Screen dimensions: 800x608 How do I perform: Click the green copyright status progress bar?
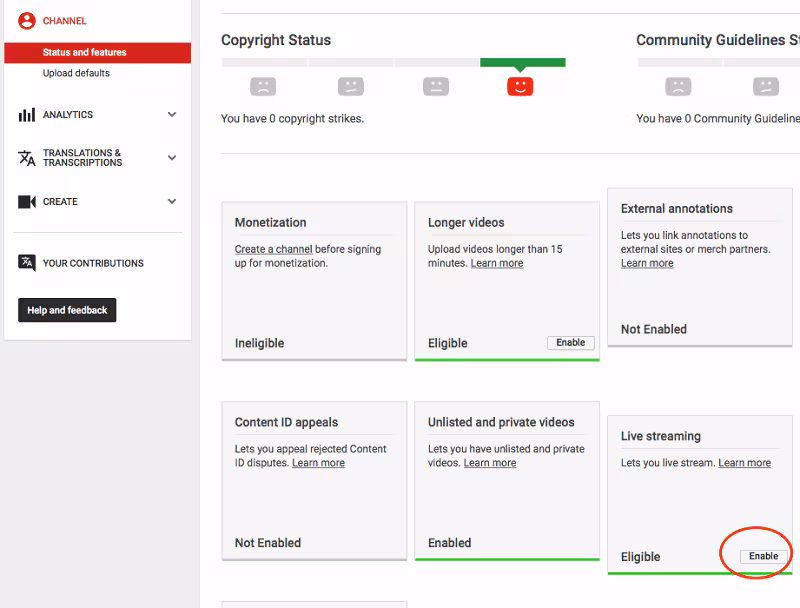[523, 63]
